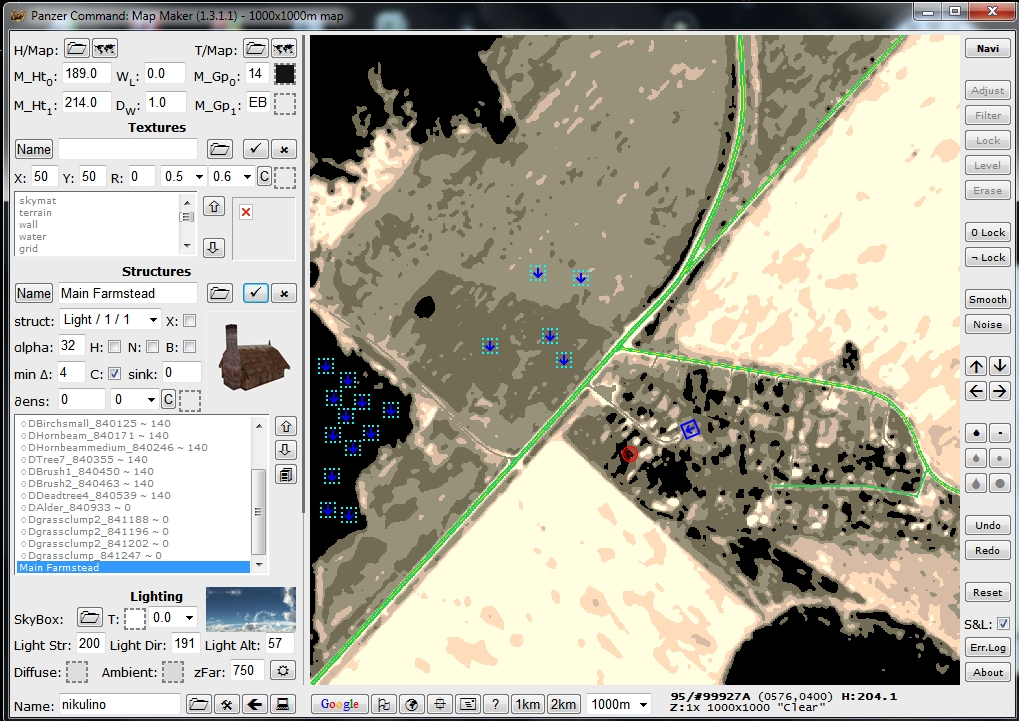Open SkyBox folder browse icon
The image size is (1019, 721).
90,617
